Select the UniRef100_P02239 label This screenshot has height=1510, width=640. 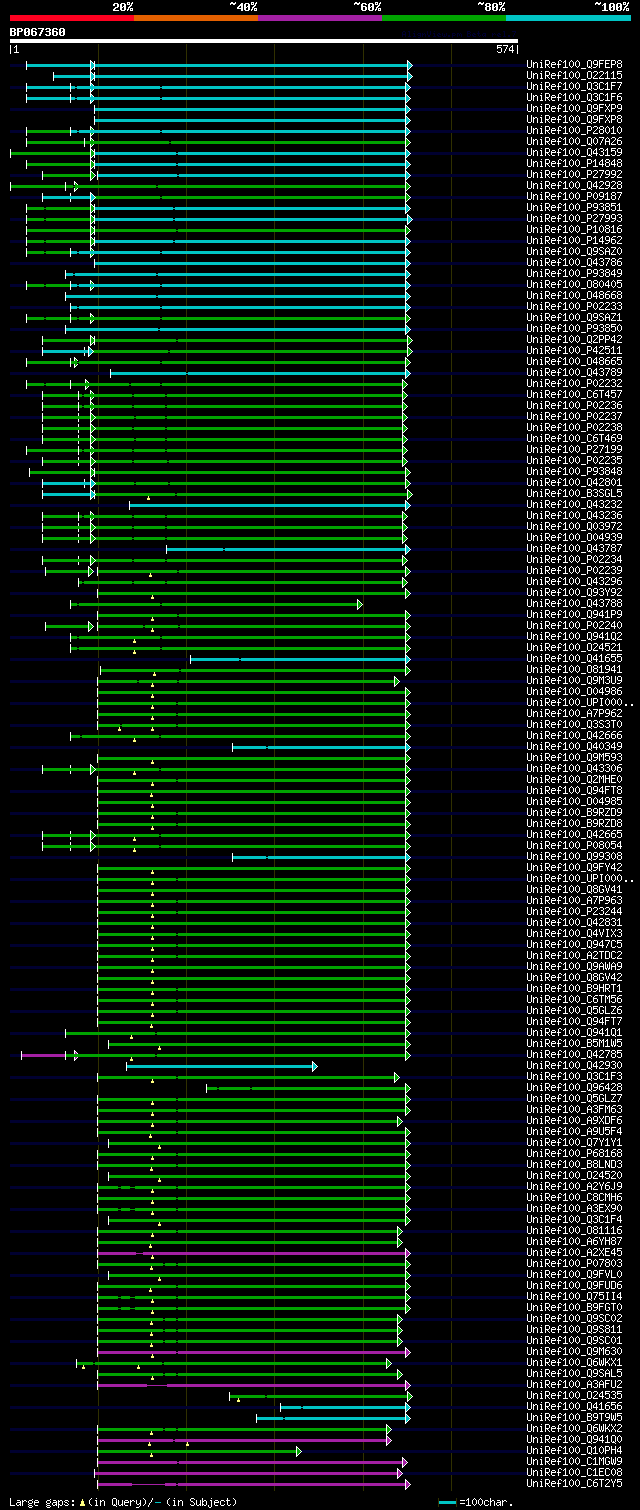(573, 571)
